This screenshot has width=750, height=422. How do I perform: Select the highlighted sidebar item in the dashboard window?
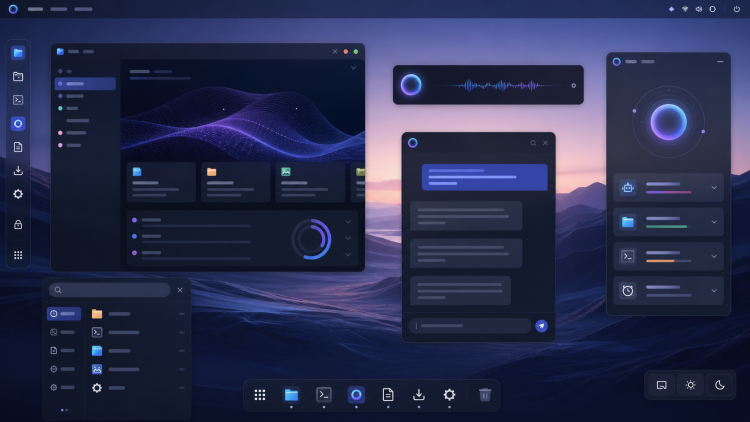pyautogui.click(x=85, y=84)
